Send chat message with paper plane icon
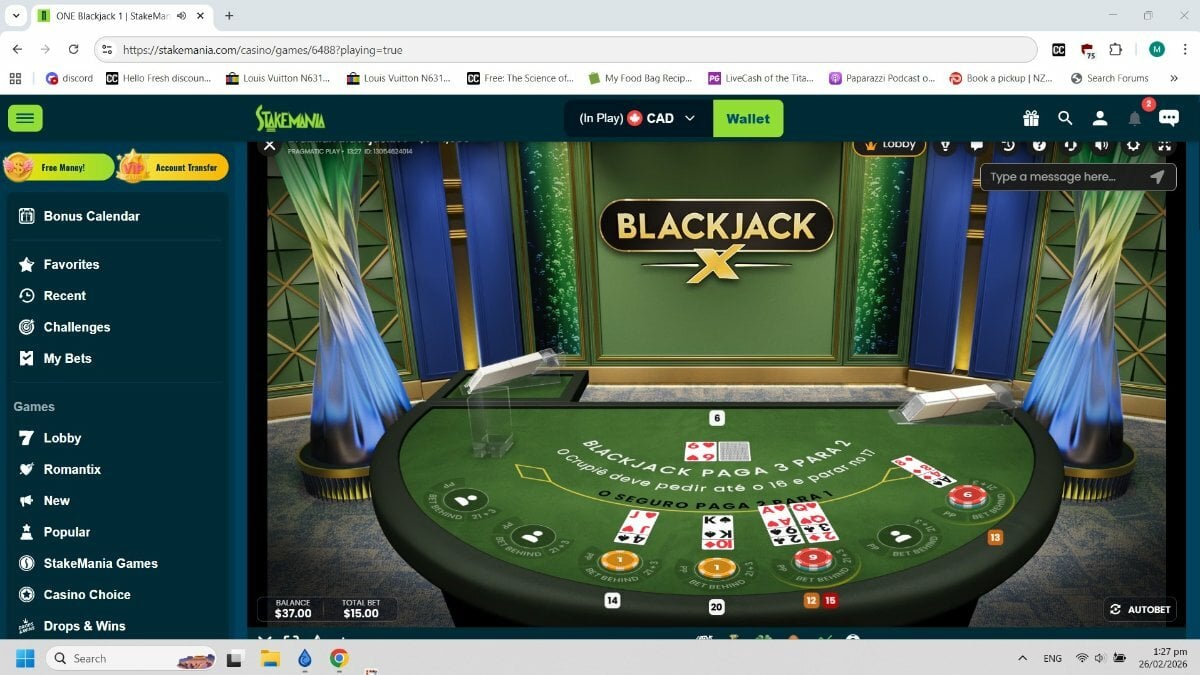 click(1157, 177)
